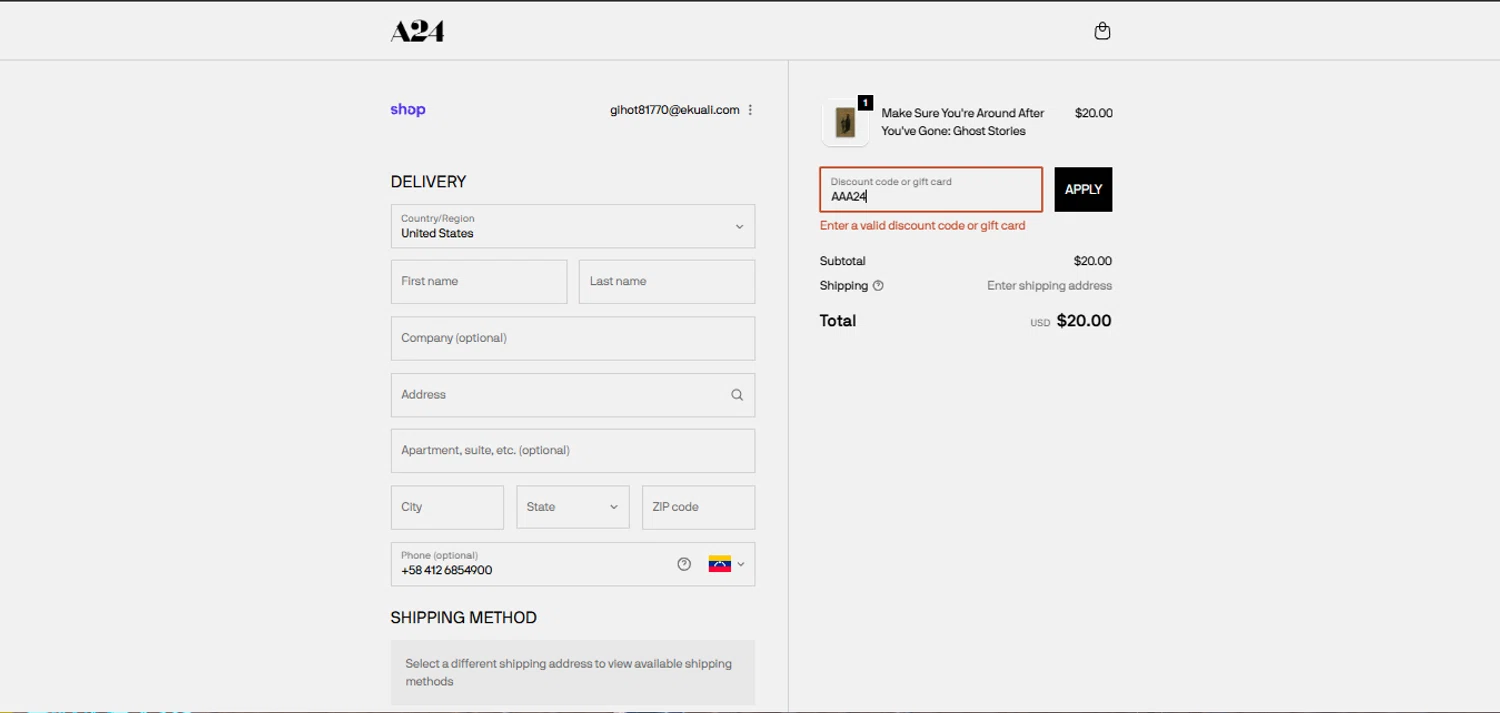Click the Ghost Stories product thumbnail

tap(846, 123)
